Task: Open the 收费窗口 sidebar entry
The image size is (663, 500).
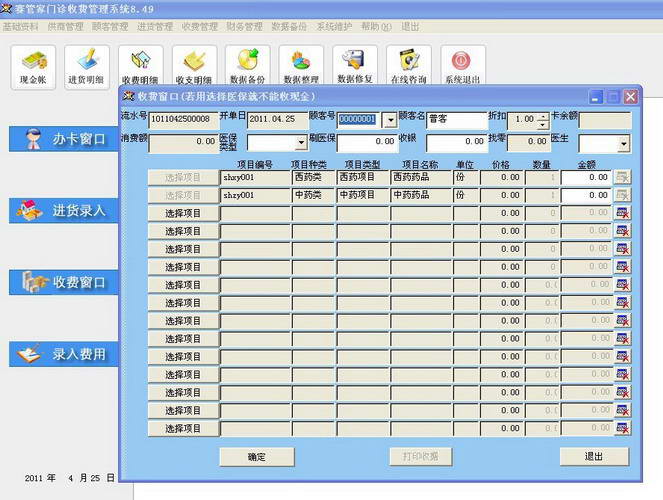Action: coord(63,282)
